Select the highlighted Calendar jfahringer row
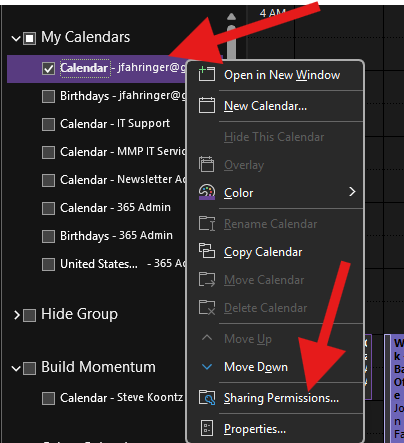Screen dimensions: 404x443 [x=97, y=69]
